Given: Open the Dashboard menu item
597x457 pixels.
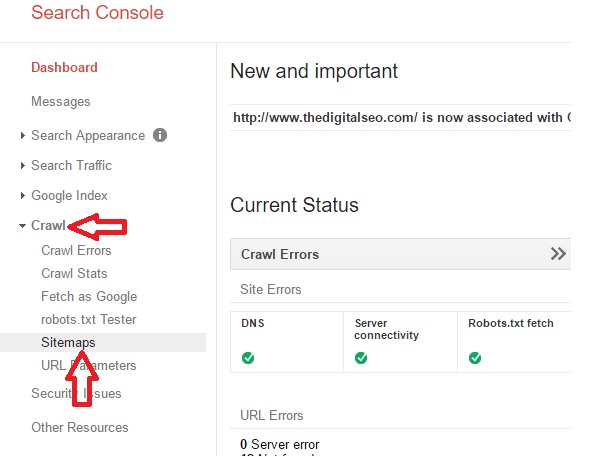Looking at the screenshot, I should pos(64,67).
